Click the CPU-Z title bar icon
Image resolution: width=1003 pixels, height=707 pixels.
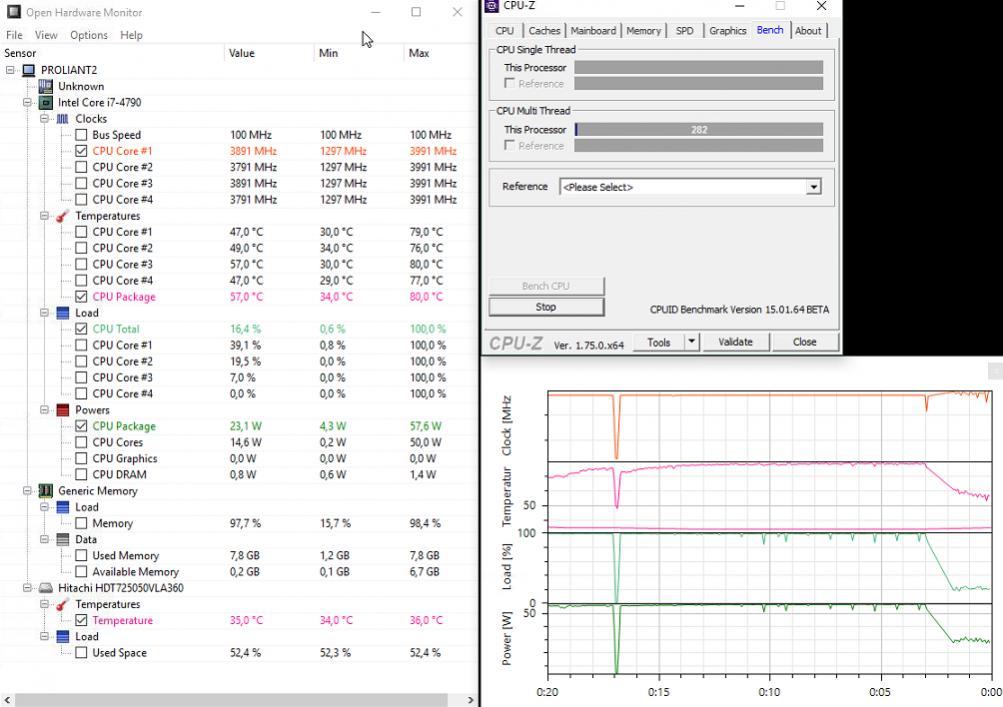[x=491, y=6]
